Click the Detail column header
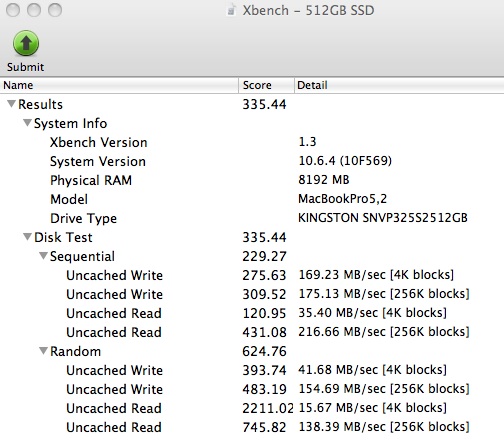 (399, 85)
